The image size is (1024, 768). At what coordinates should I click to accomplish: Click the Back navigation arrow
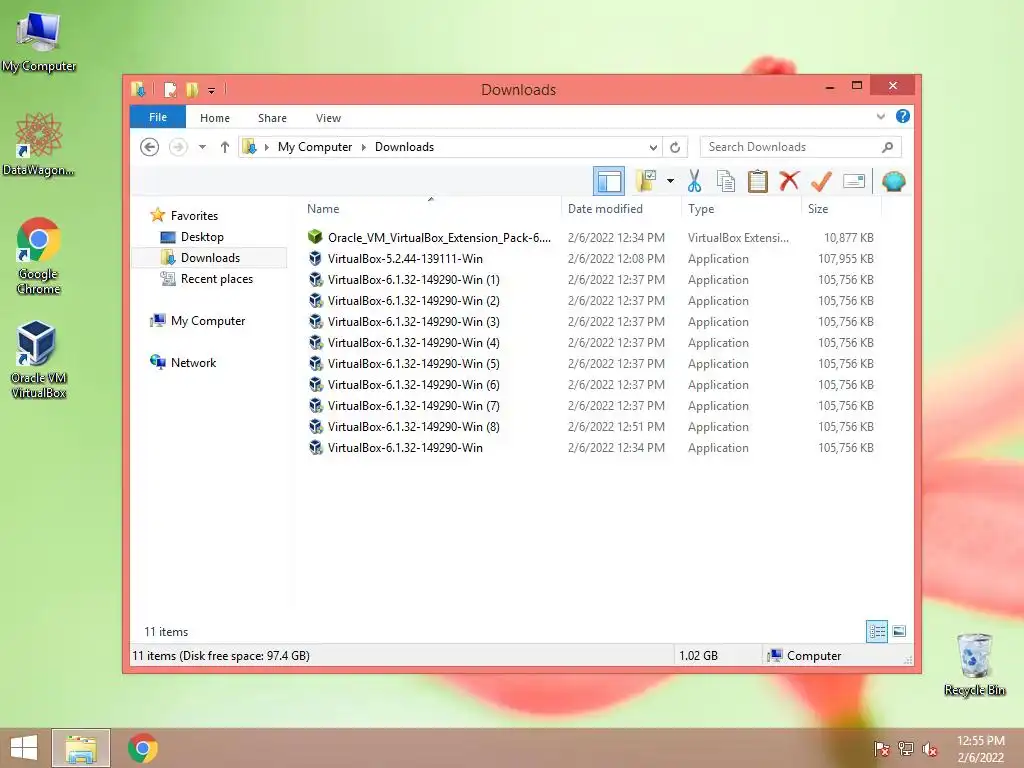[x=150, y=147]
